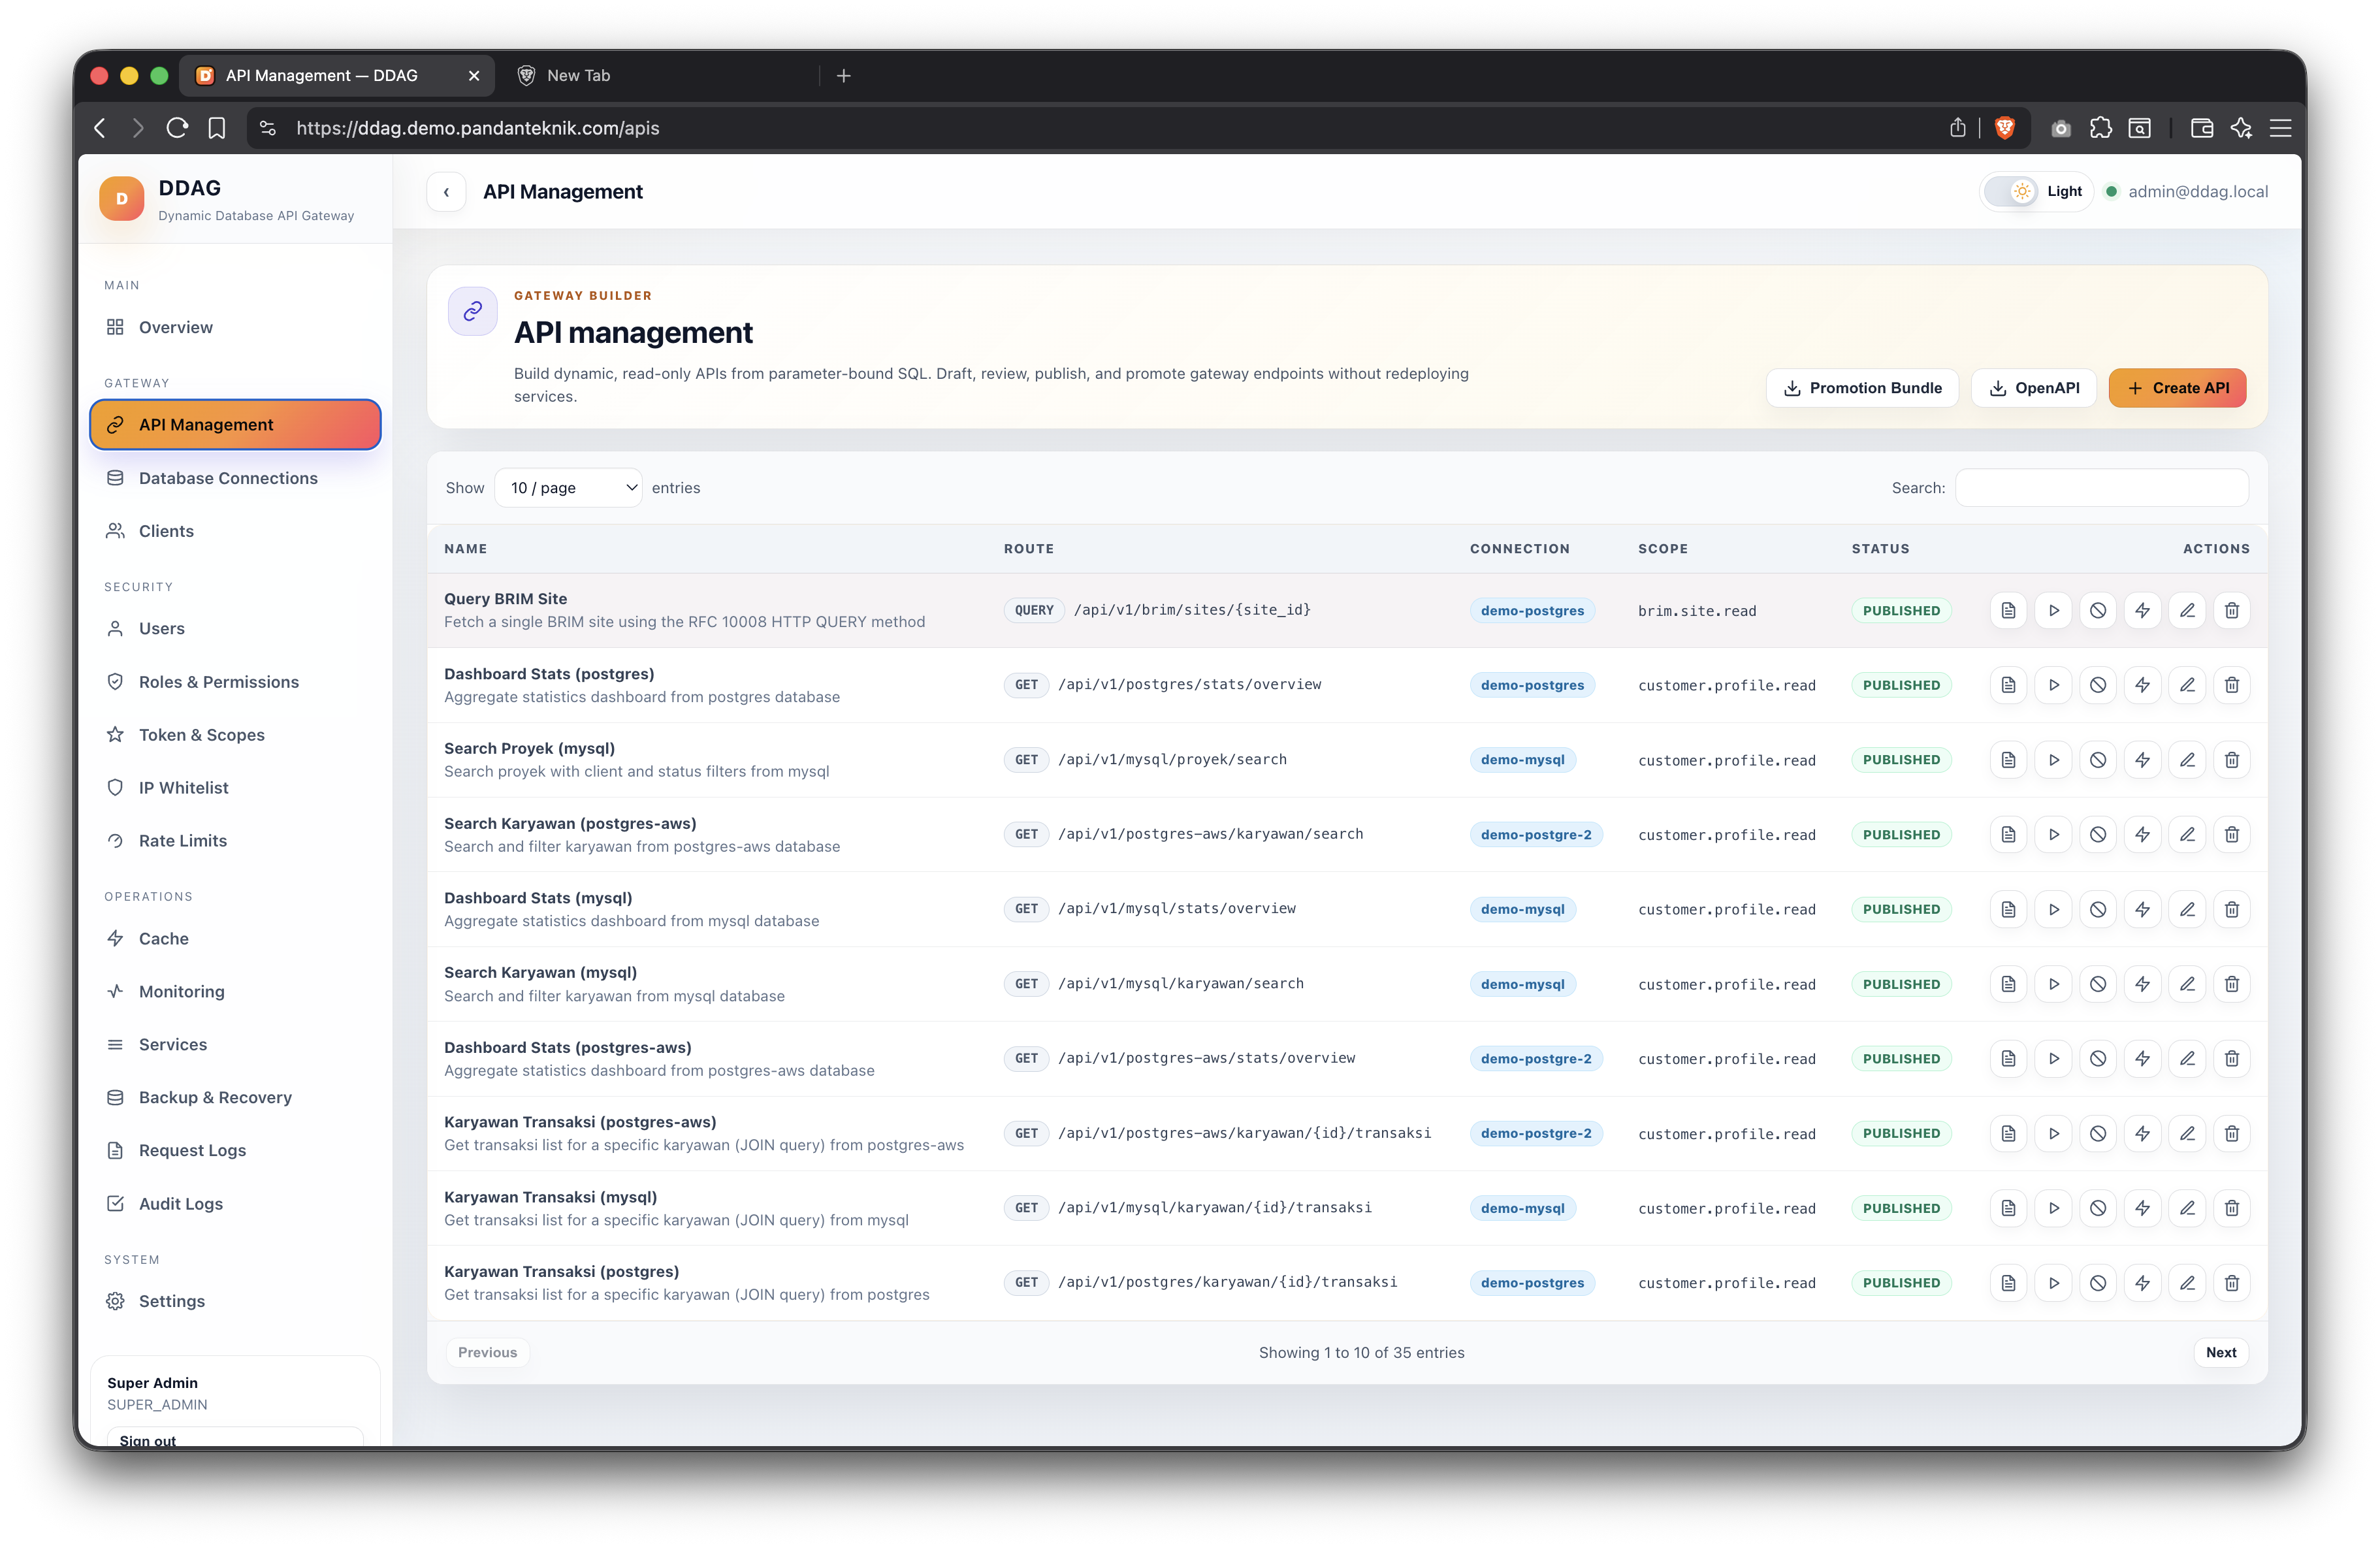Click lightning icon for Dashboard Stats (mysql)
Viewport: 2380px width, 1548px height.
[x=2142, y=909]
